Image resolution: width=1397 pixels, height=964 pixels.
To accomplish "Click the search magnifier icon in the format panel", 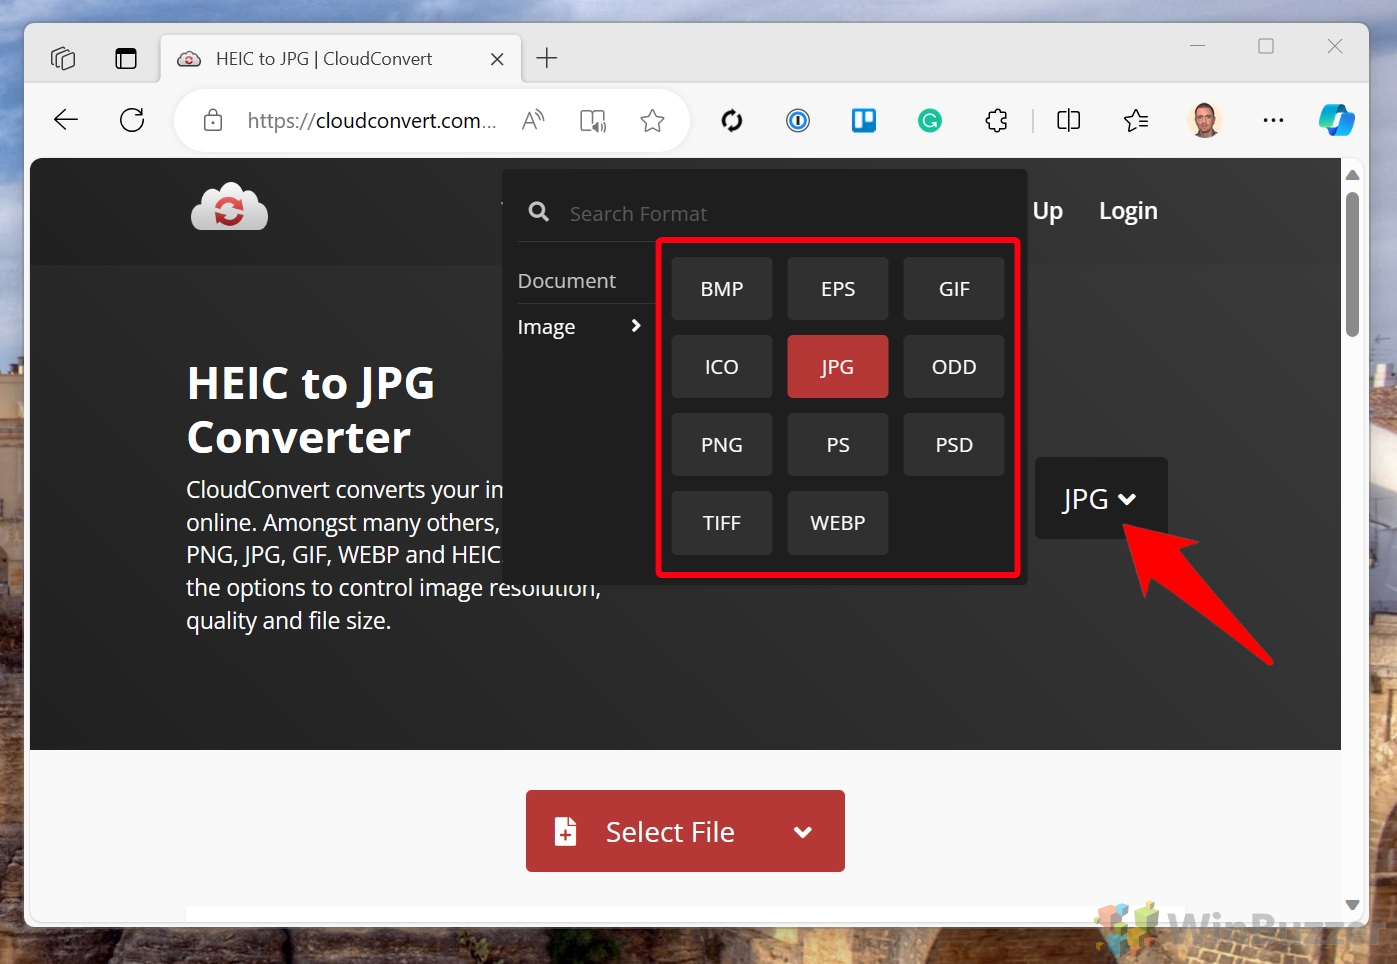I will point(539,212).
